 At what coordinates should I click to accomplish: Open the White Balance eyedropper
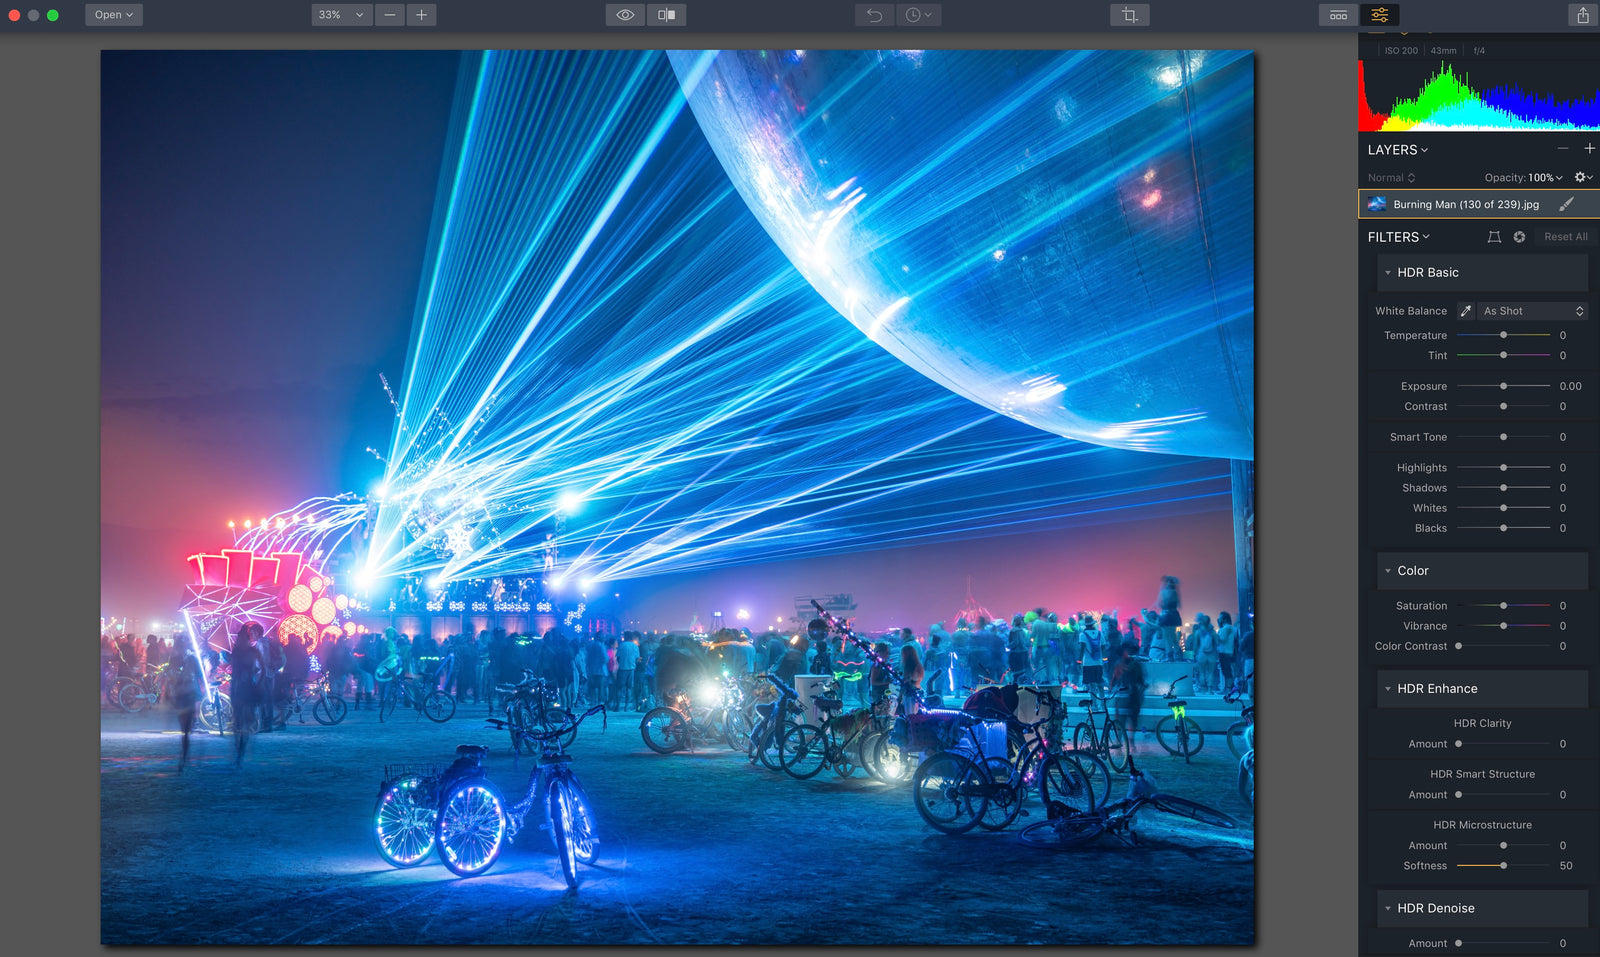[x=1465, y=311]
